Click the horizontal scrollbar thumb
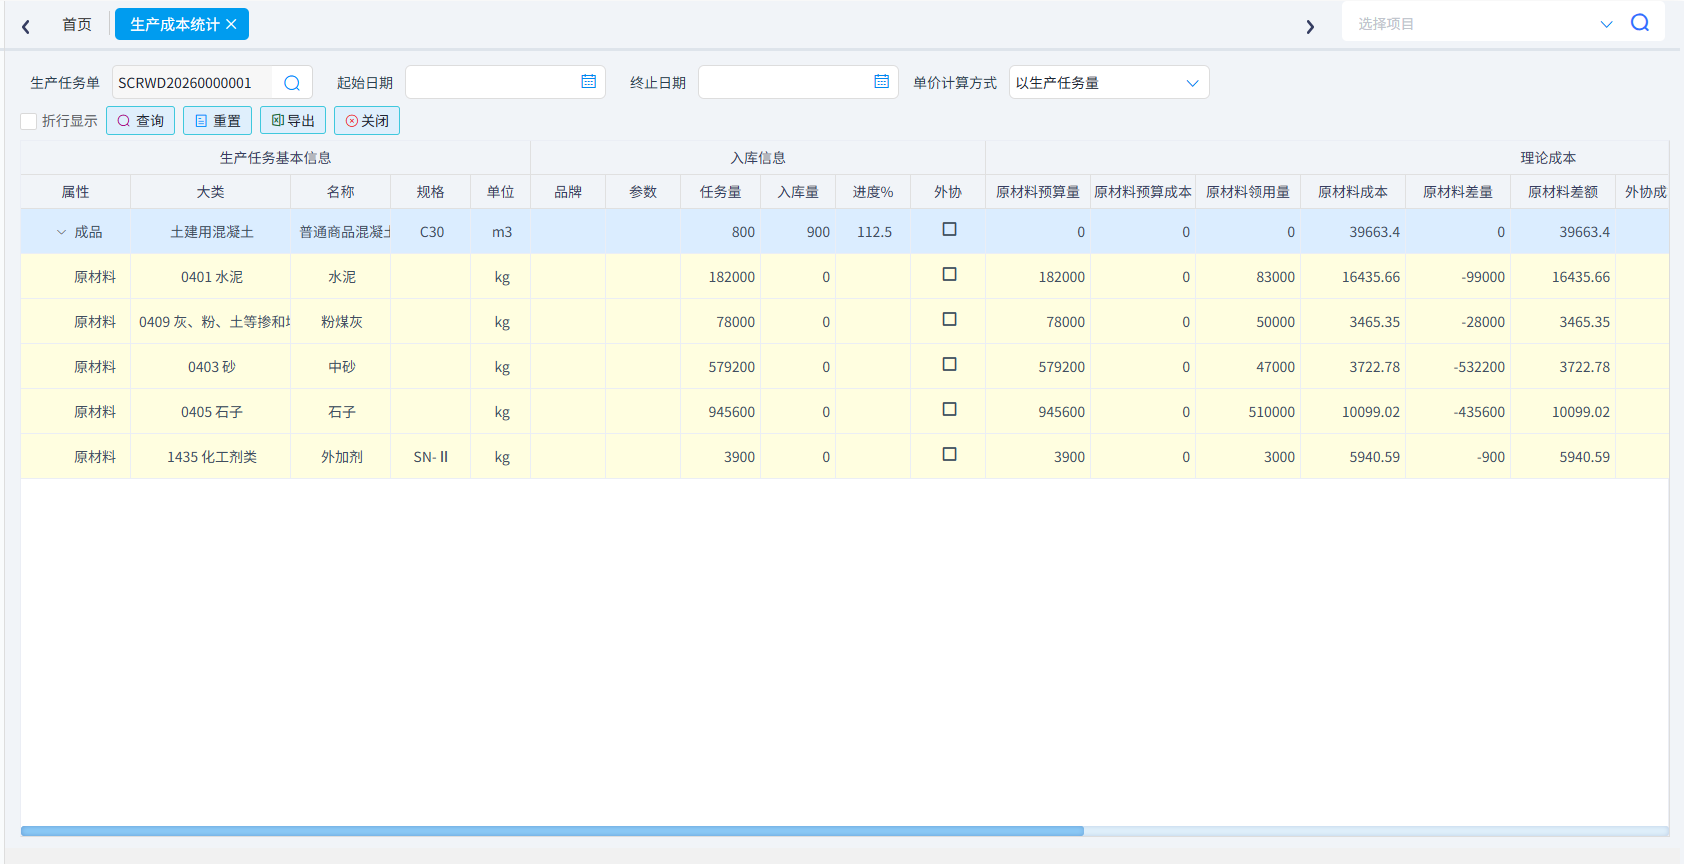The height and width of the screenshot is (864, 1684). pyautogui.click(x=552, y=831)
